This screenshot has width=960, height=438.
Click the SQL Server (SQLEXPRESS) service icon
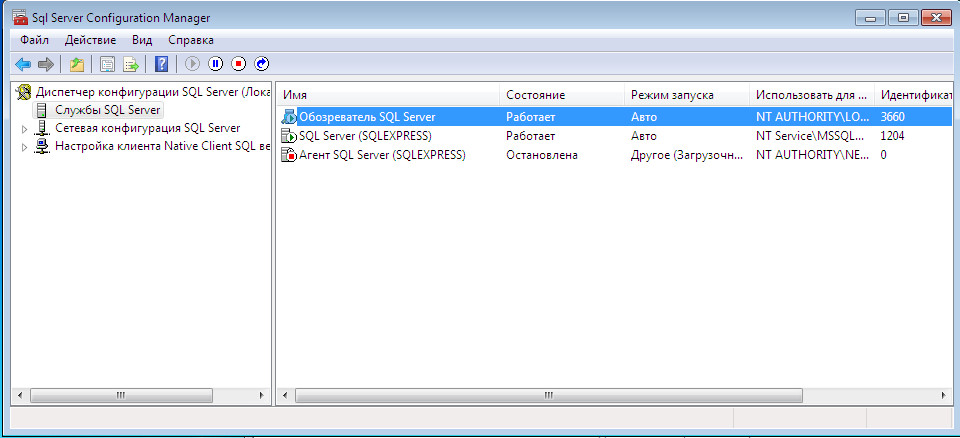click(288, 136)
